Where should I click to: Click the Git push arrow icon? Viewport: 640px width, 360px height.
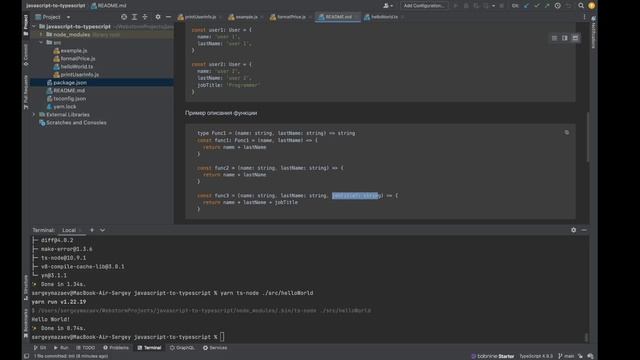click(x=547, y=6)
